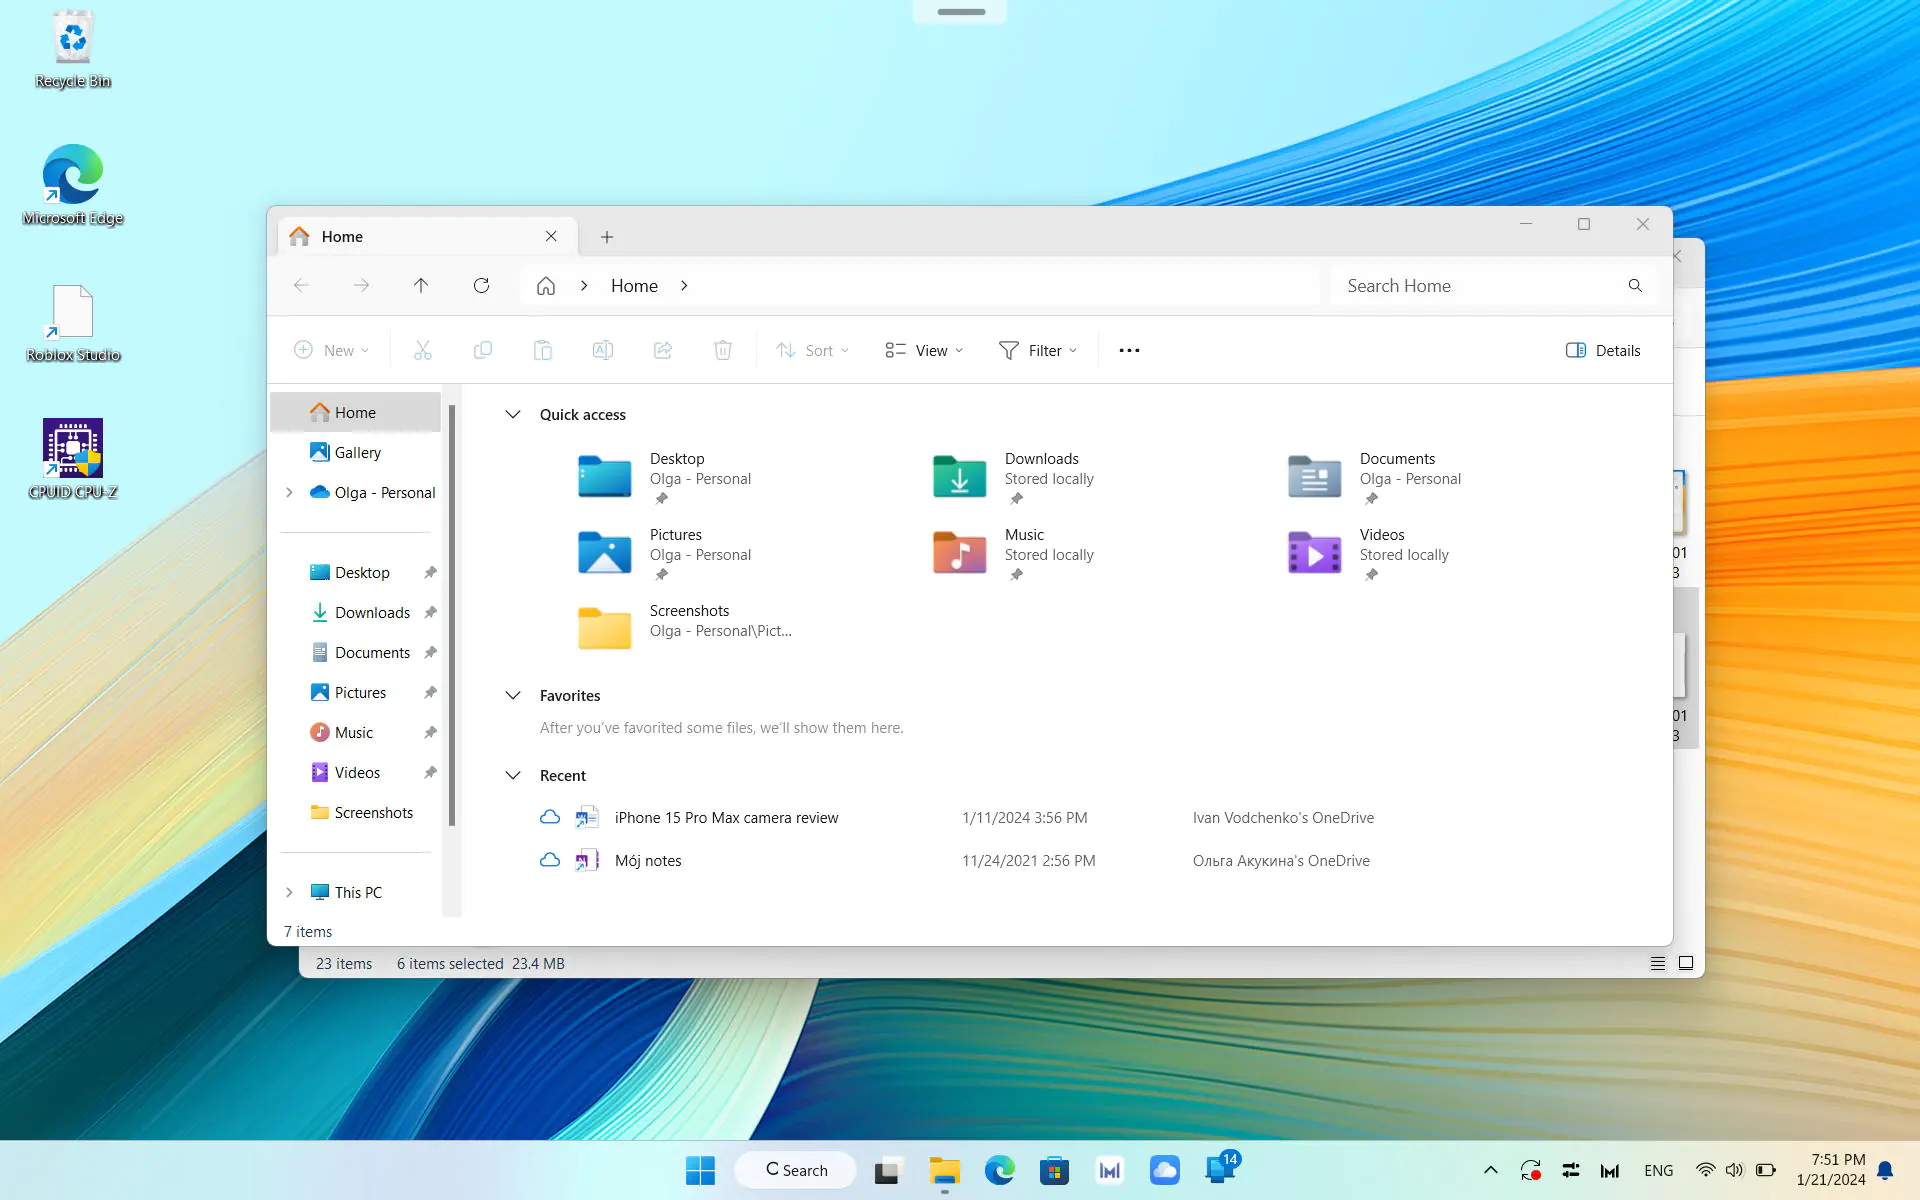Collapse the Recent section

click(x=513, y=776)
